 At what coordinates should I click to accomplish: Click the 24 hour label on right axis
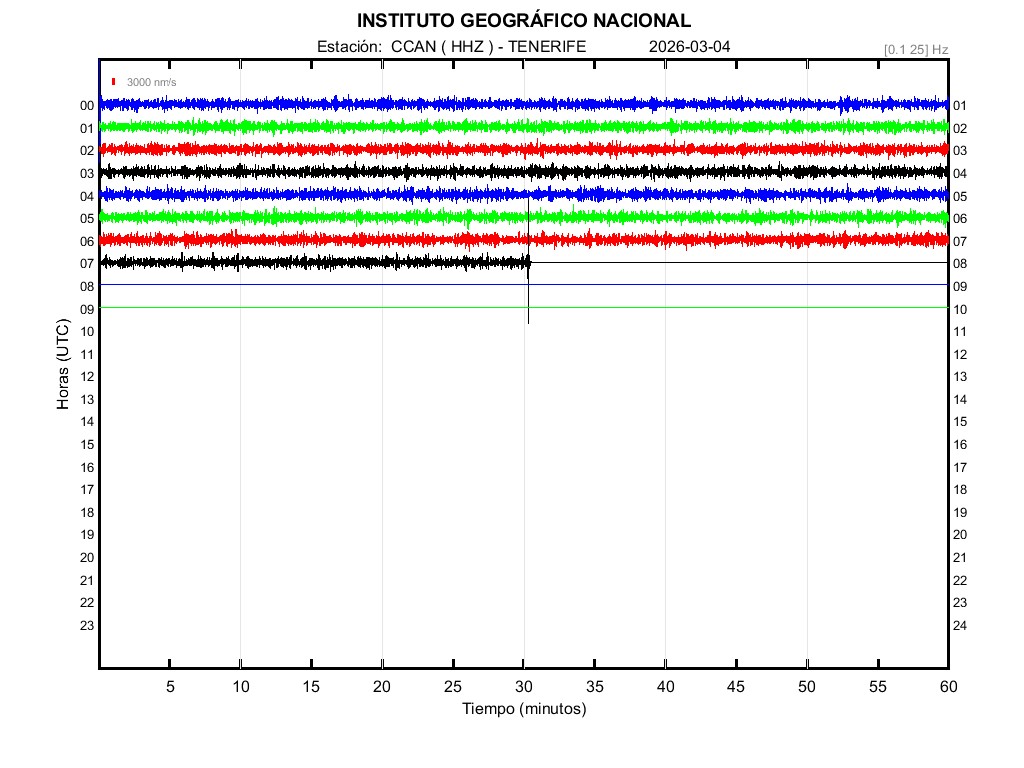960,626
